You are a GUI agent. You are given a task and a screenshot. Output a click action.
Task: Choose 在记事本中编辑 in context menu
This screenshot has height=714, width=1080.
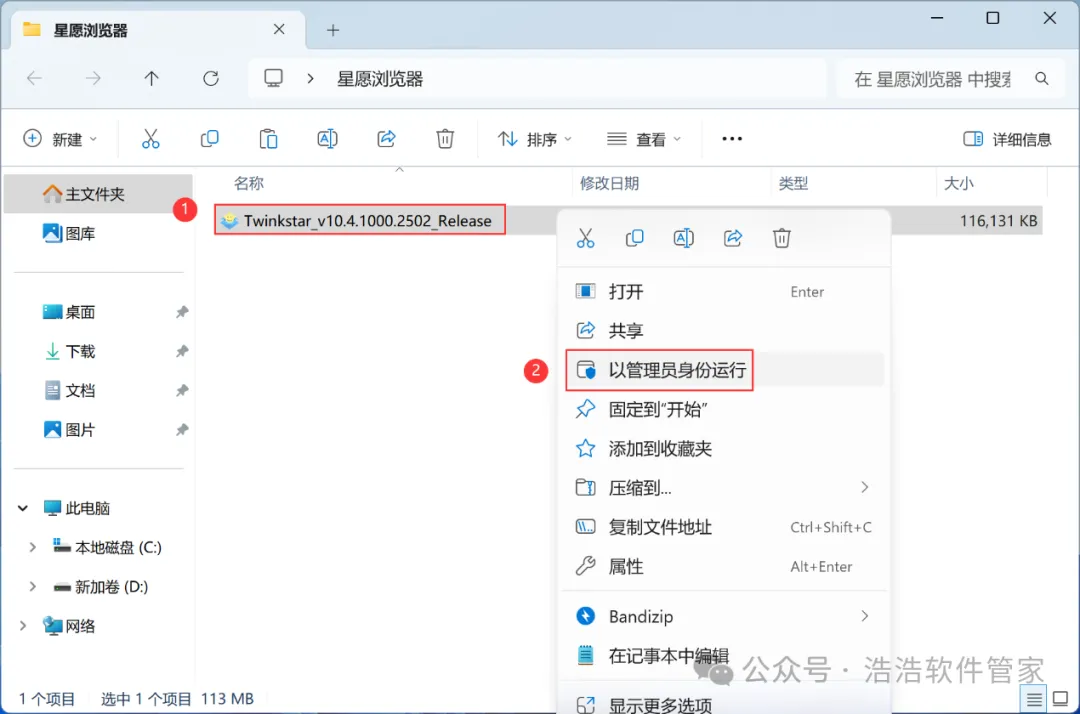(725, 655)
